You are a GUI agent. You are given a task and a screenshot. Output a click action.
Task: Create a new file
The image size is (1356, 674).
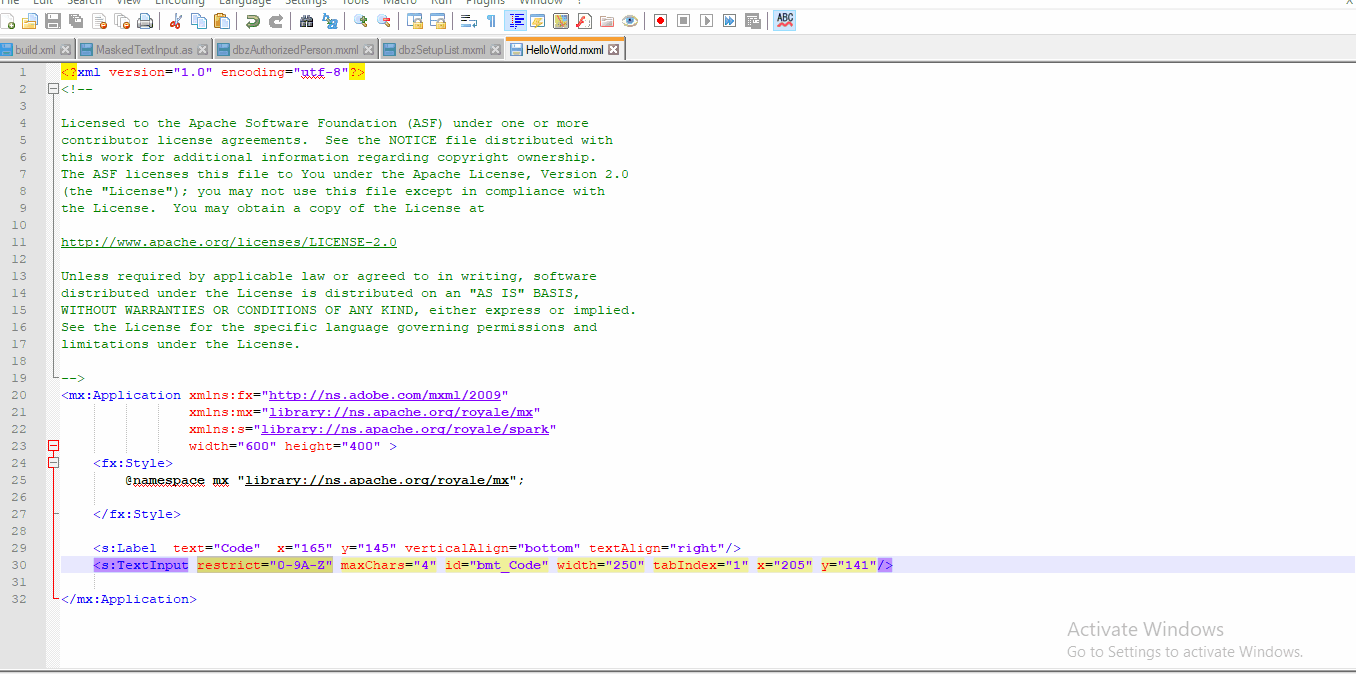pos(8,20)
